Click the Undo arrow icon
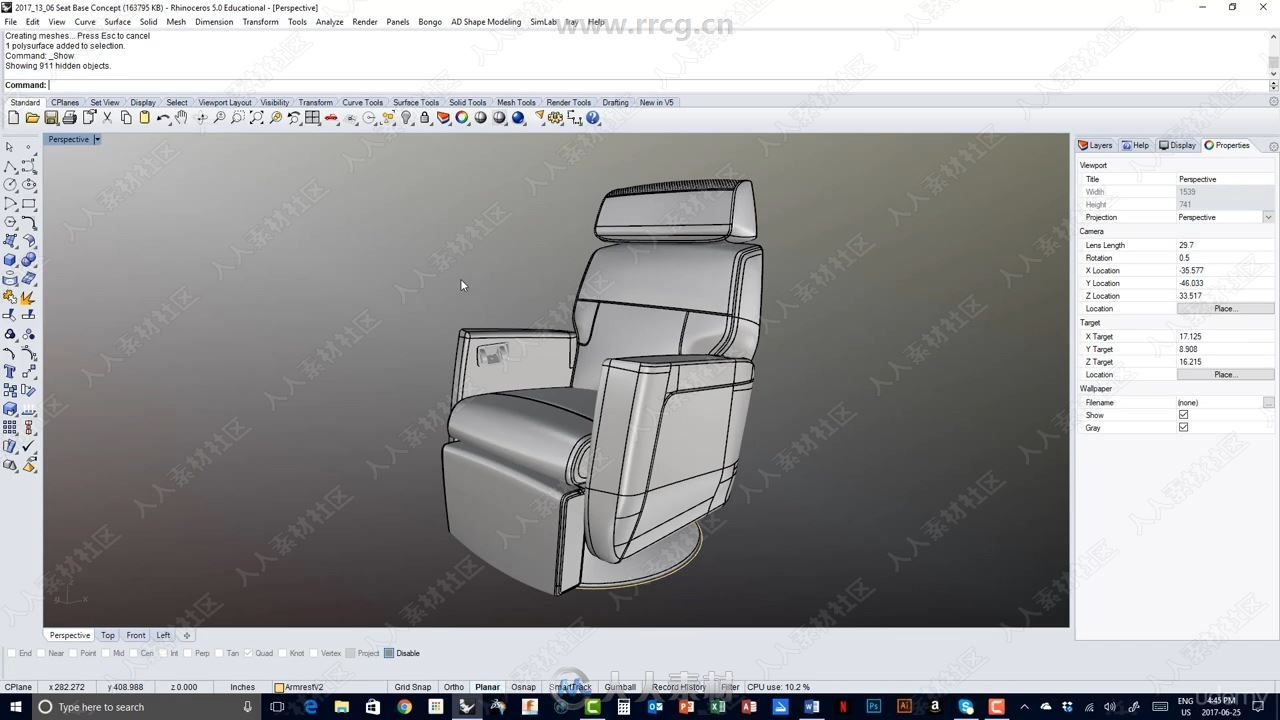 pos(163,118)
